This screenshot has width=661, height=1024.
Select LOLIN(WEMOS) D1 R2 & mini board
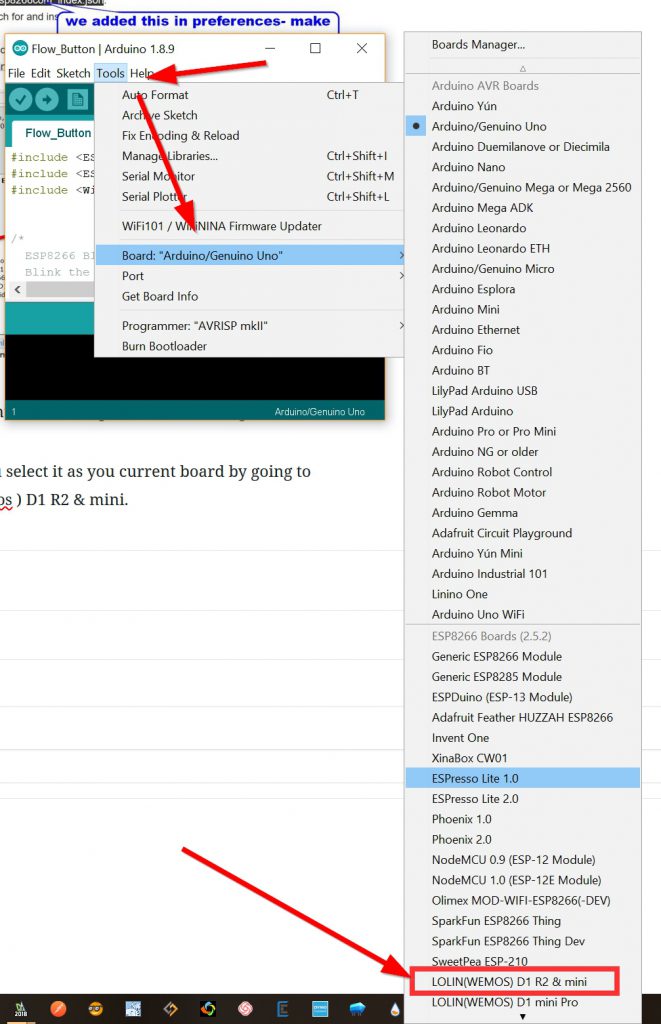point(509,982)
